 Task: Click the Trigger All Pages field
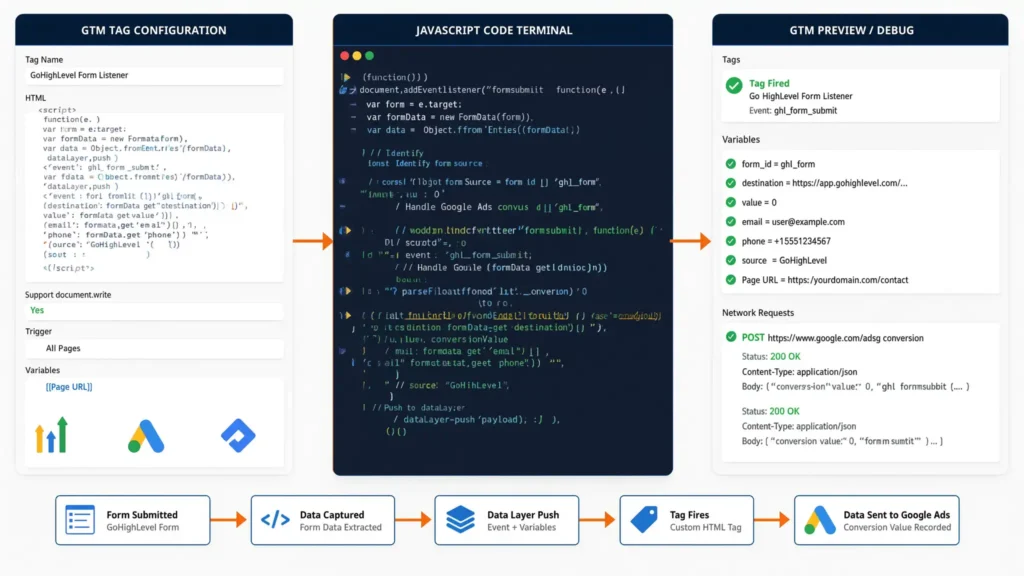pyautogui.click(x=154, y=348)
